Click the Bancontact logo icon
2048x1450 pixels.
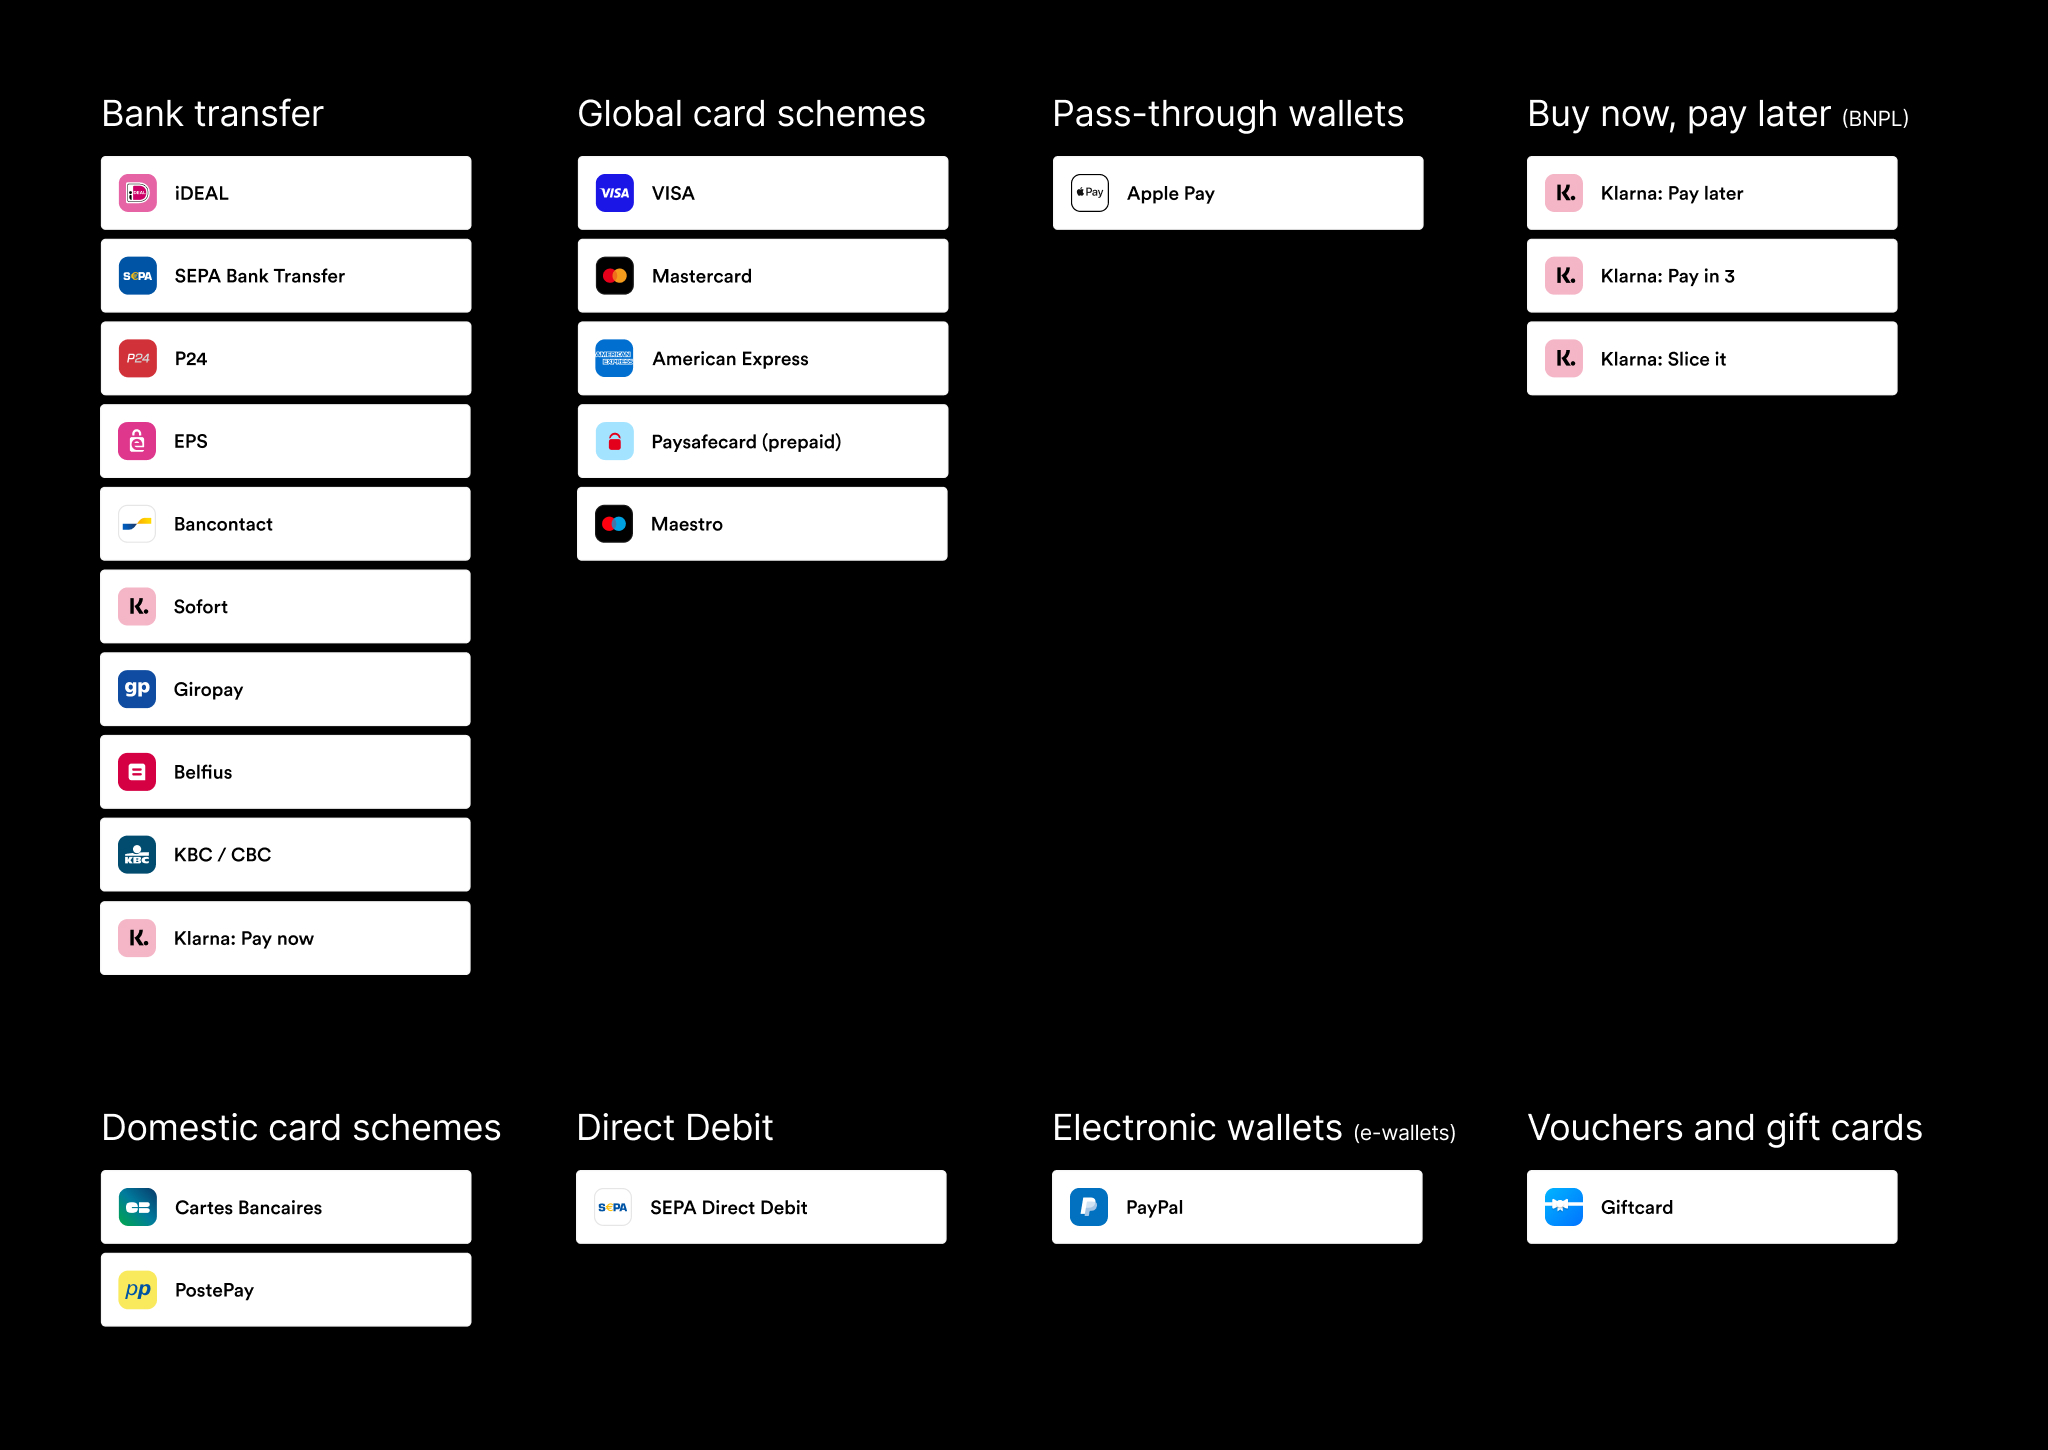[137, 524]
